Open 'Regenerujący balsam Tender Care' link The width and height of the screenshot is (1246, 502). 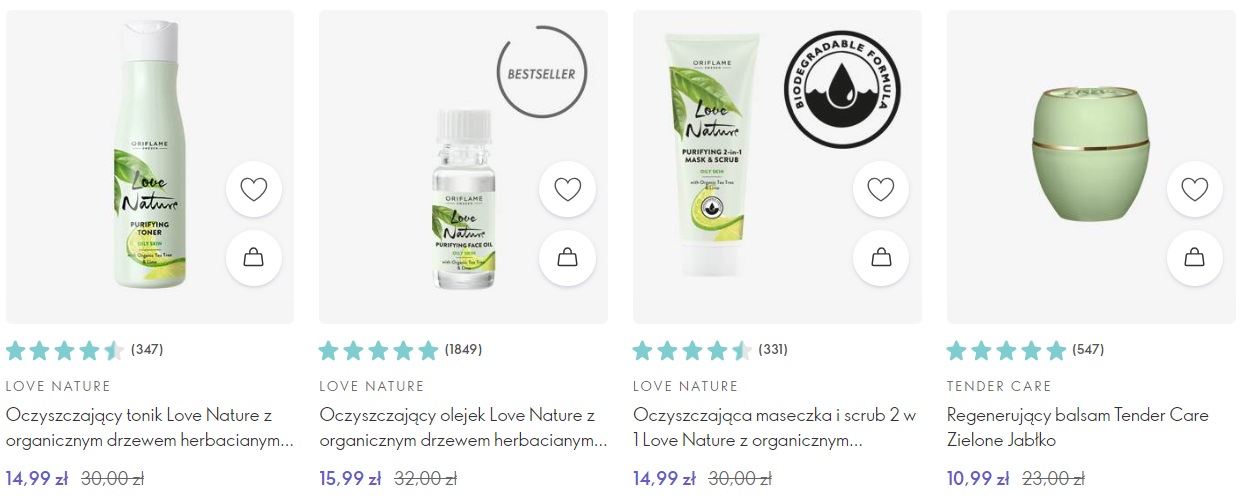(1078, 427)
